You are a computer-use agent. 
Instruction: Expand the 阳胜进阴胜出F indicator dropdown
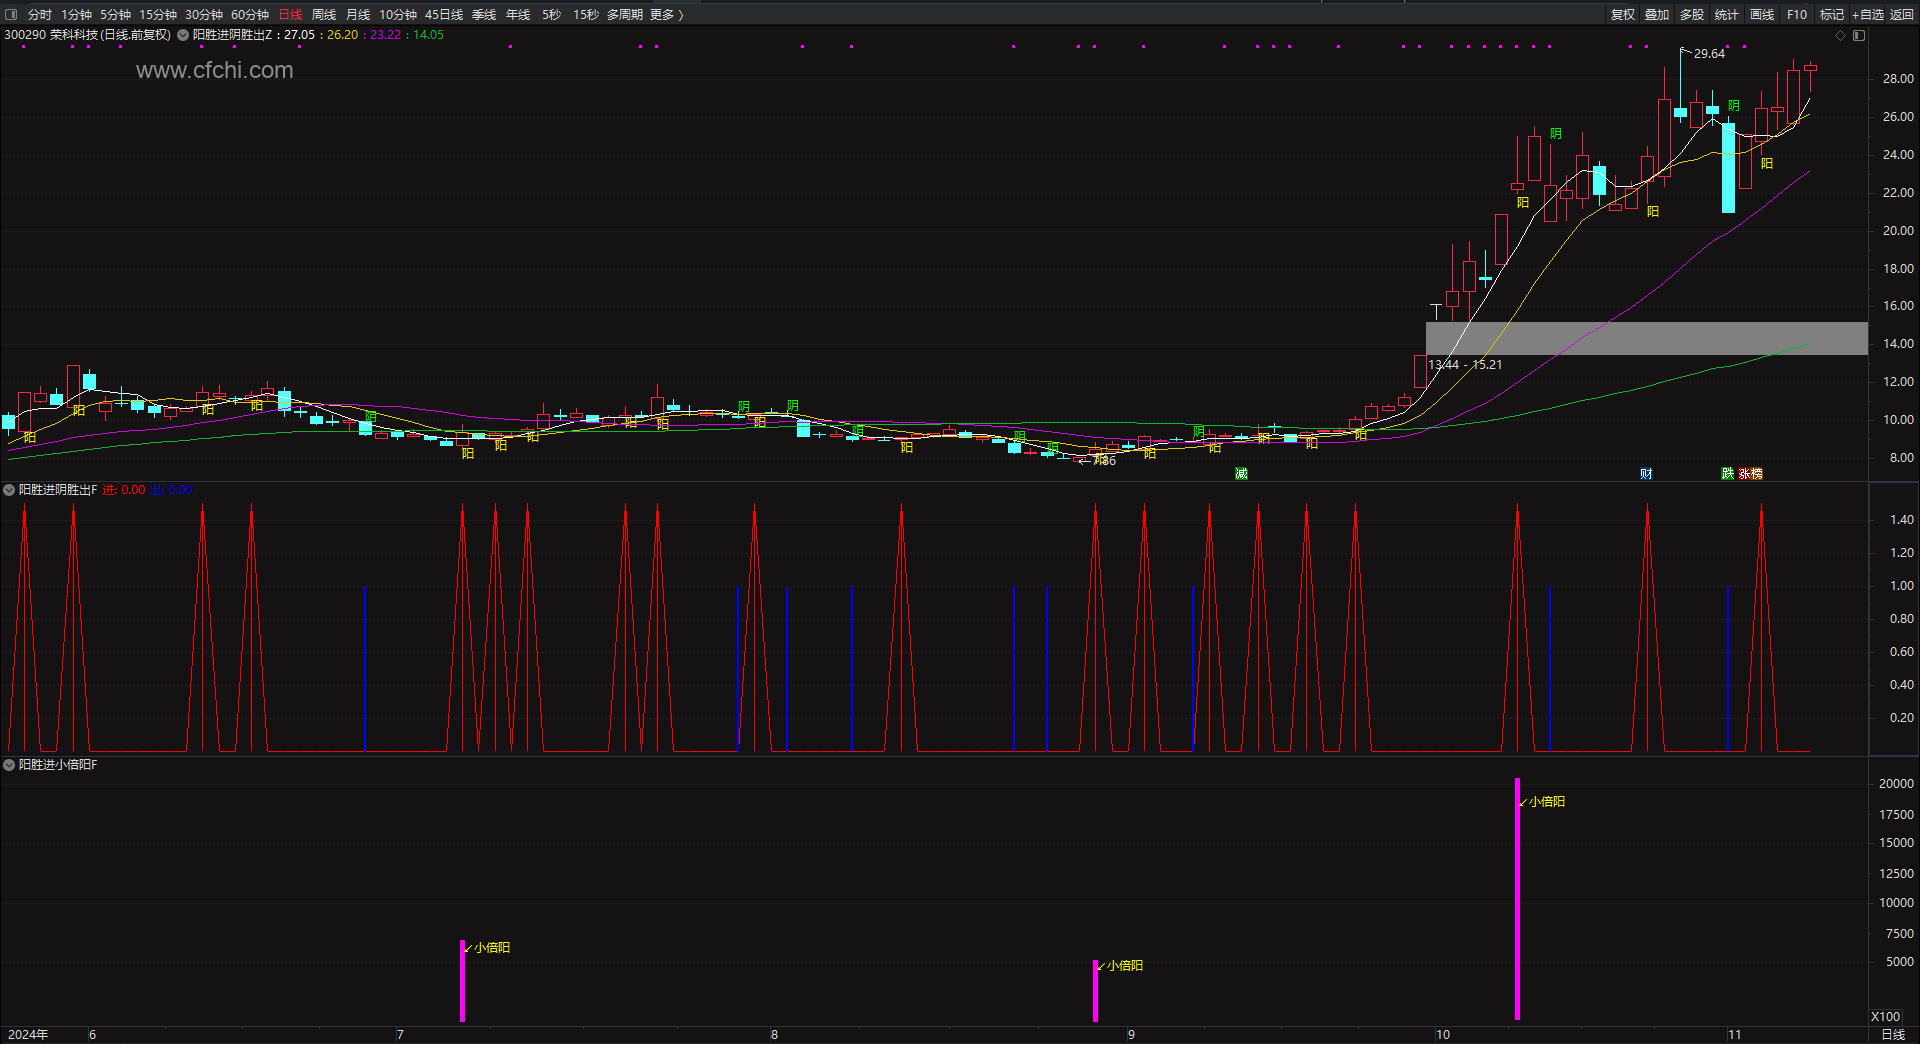(9, 490)
